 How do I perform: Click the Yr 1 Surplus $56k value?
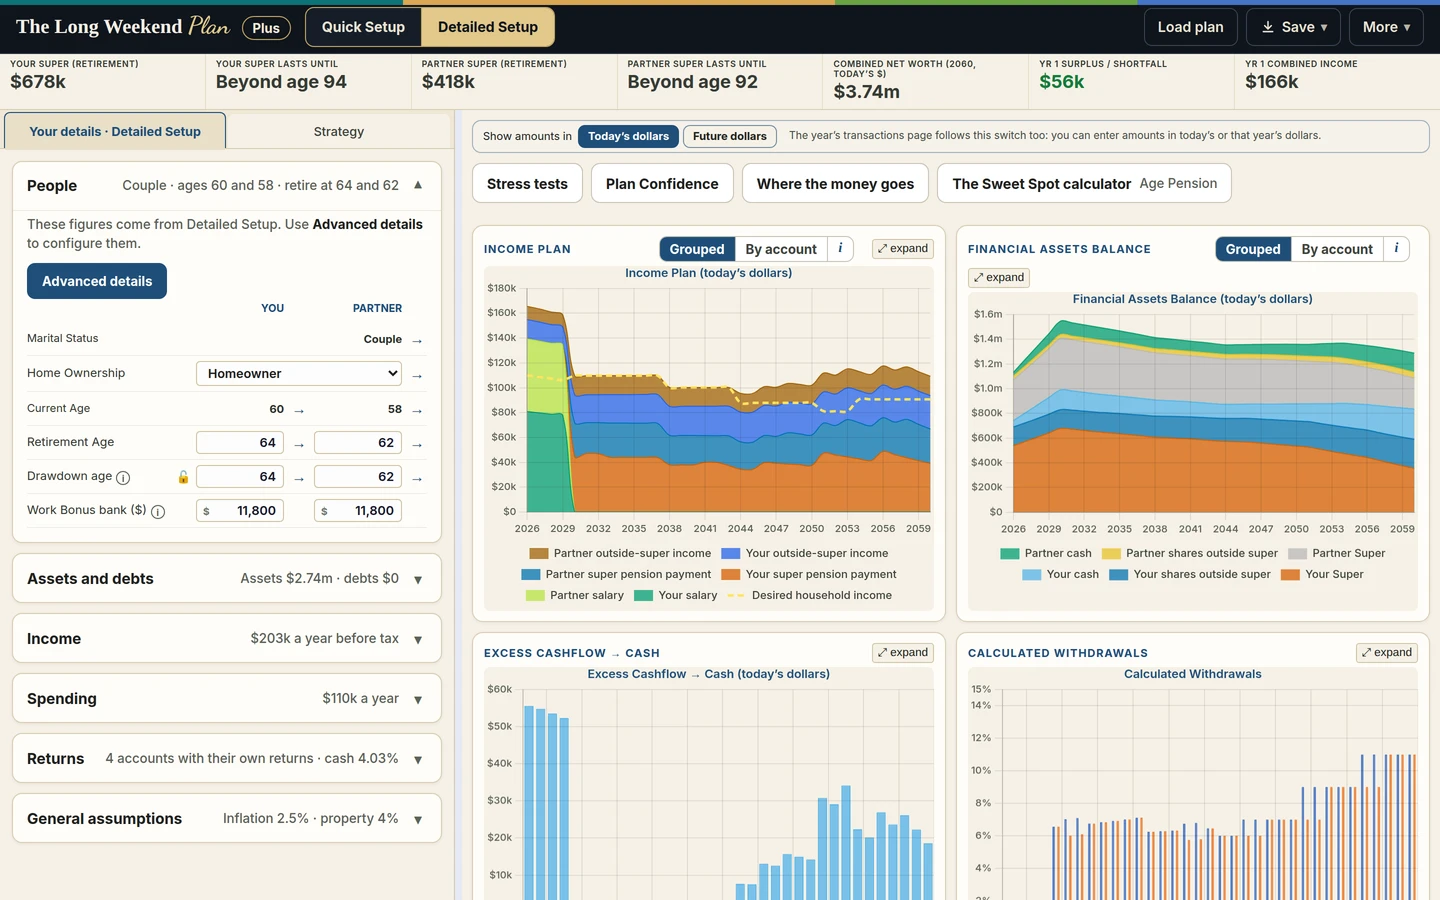coord(1062,82)
